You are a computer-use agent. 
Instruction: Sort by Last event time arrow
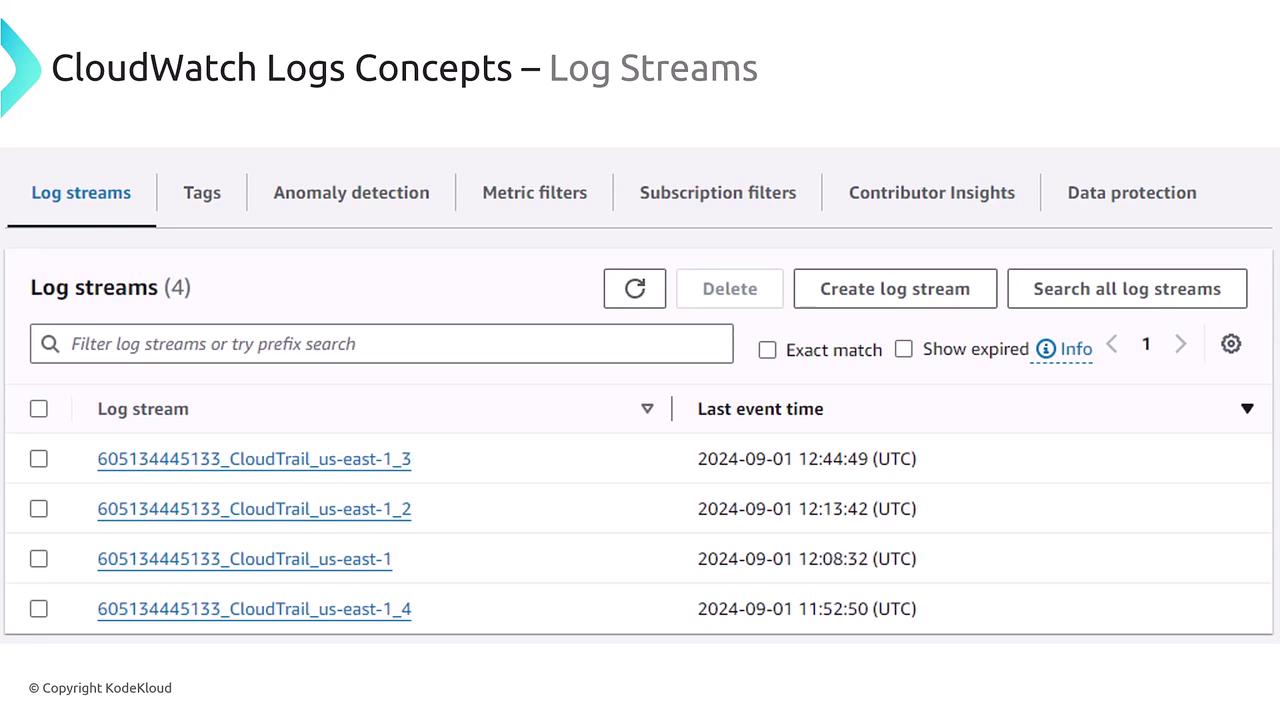coord(1247,409)
